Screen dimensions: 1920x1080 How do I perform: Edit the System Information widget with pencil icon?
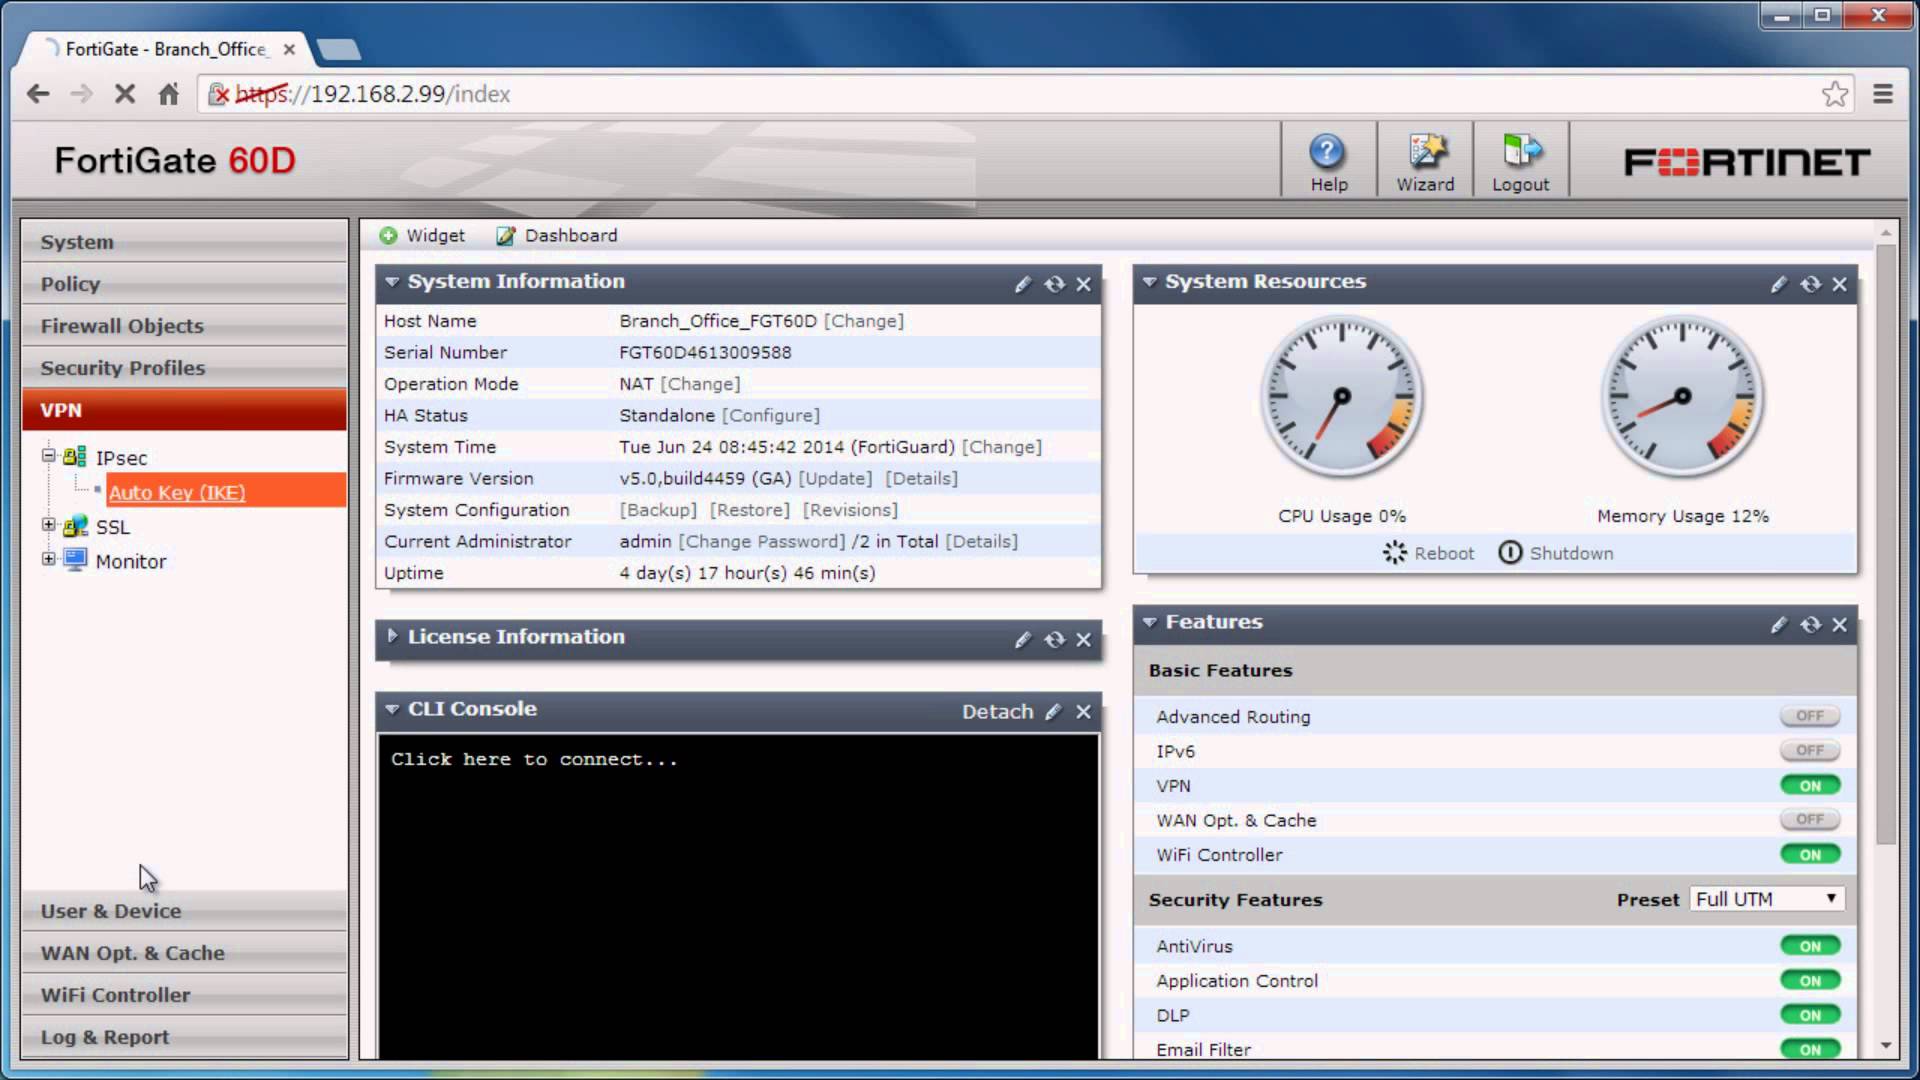pos(1022,285)
